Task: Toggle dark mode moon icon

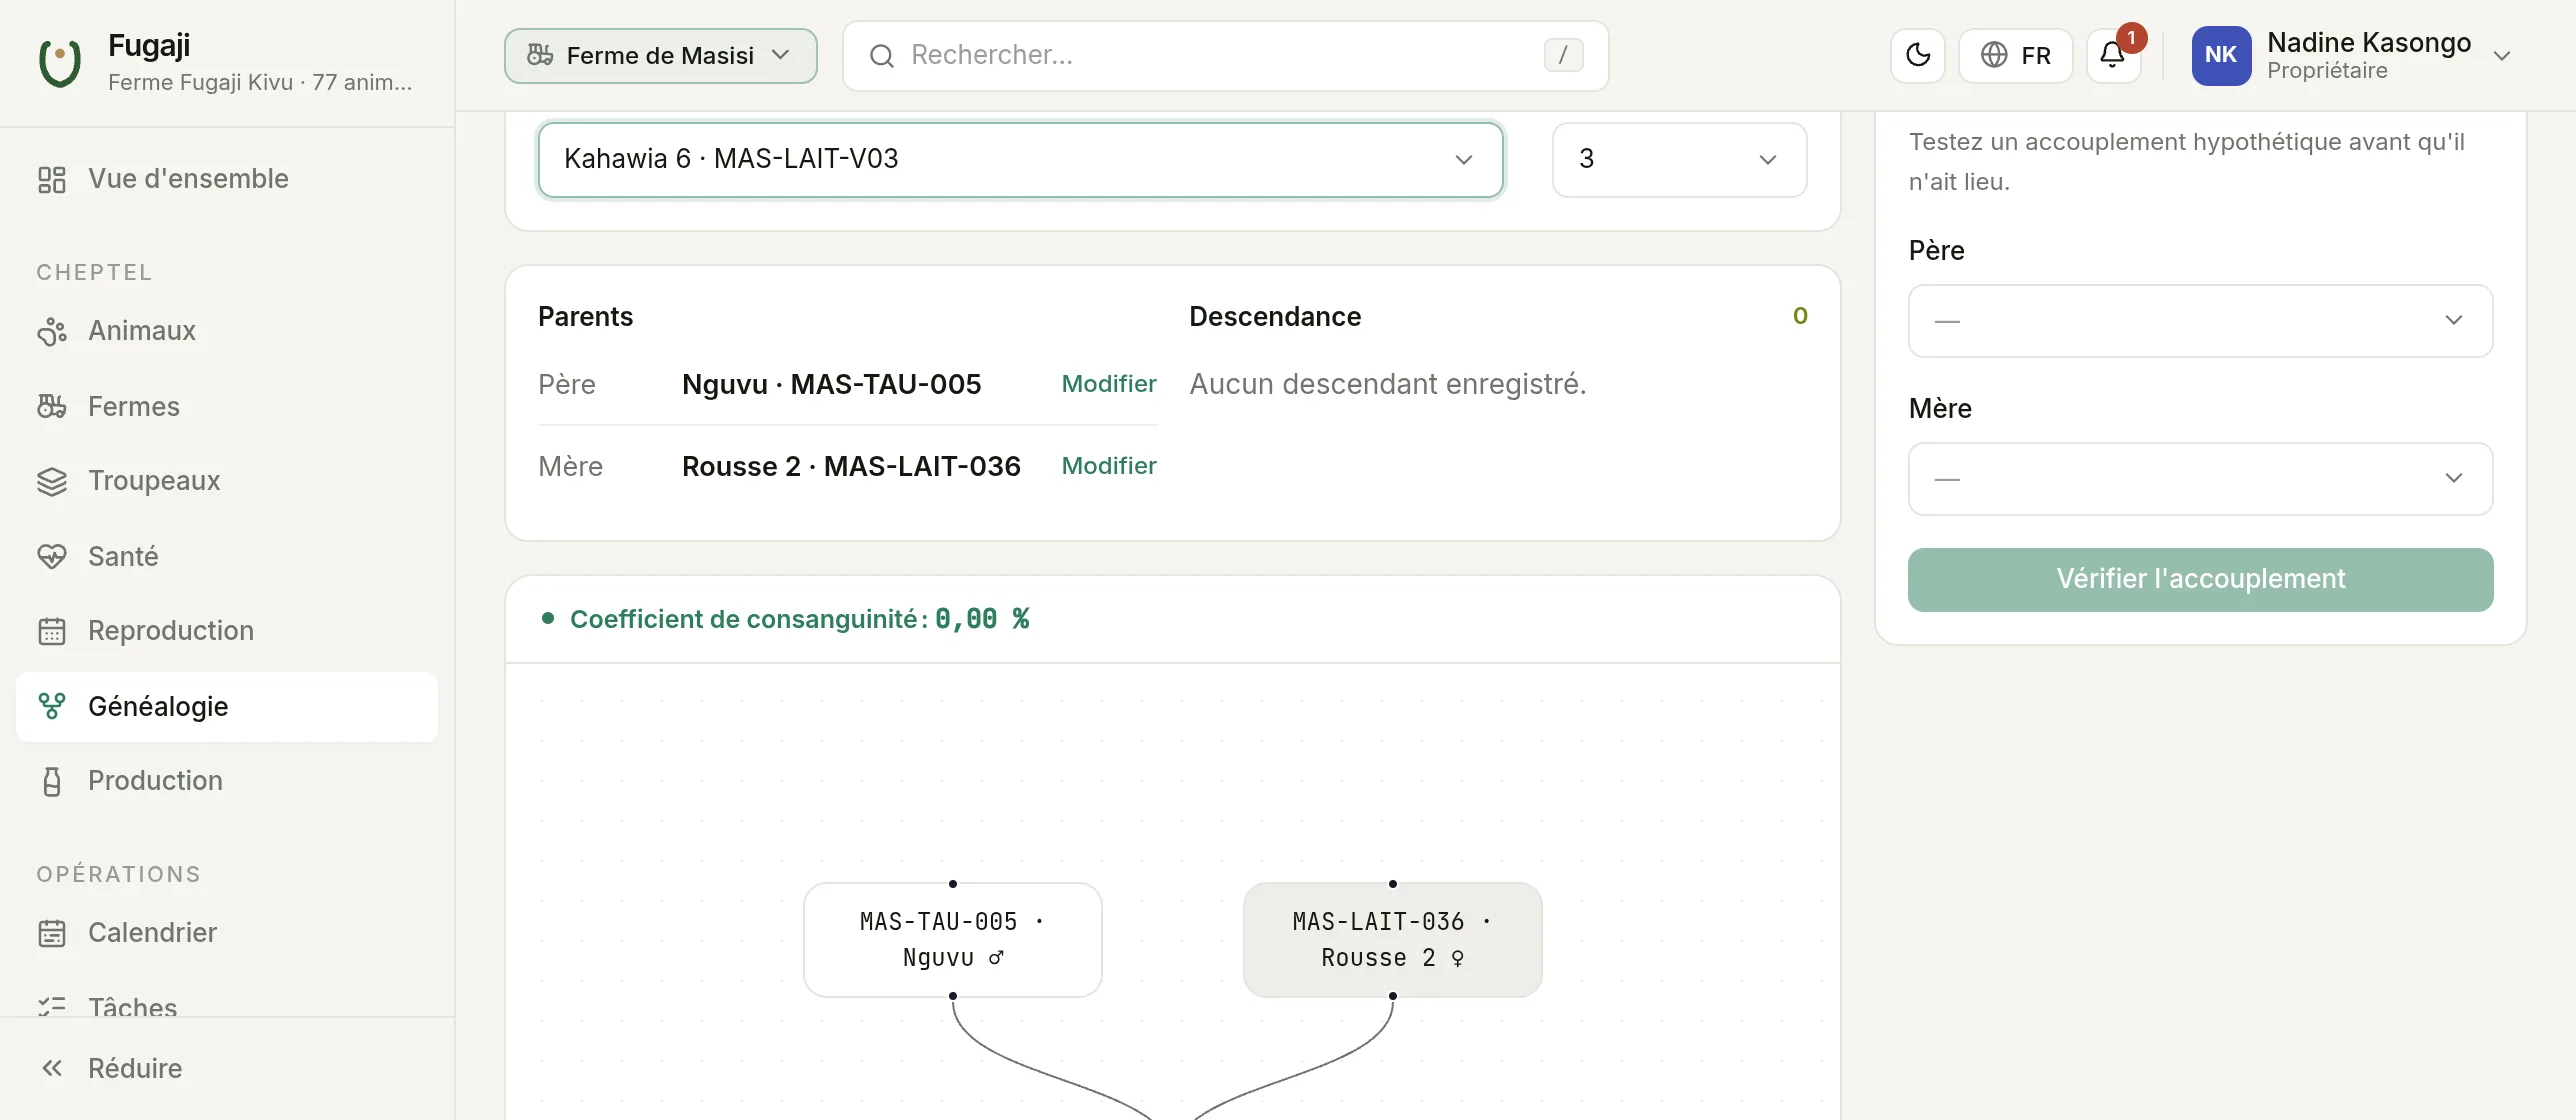Action: point(1917,55)
